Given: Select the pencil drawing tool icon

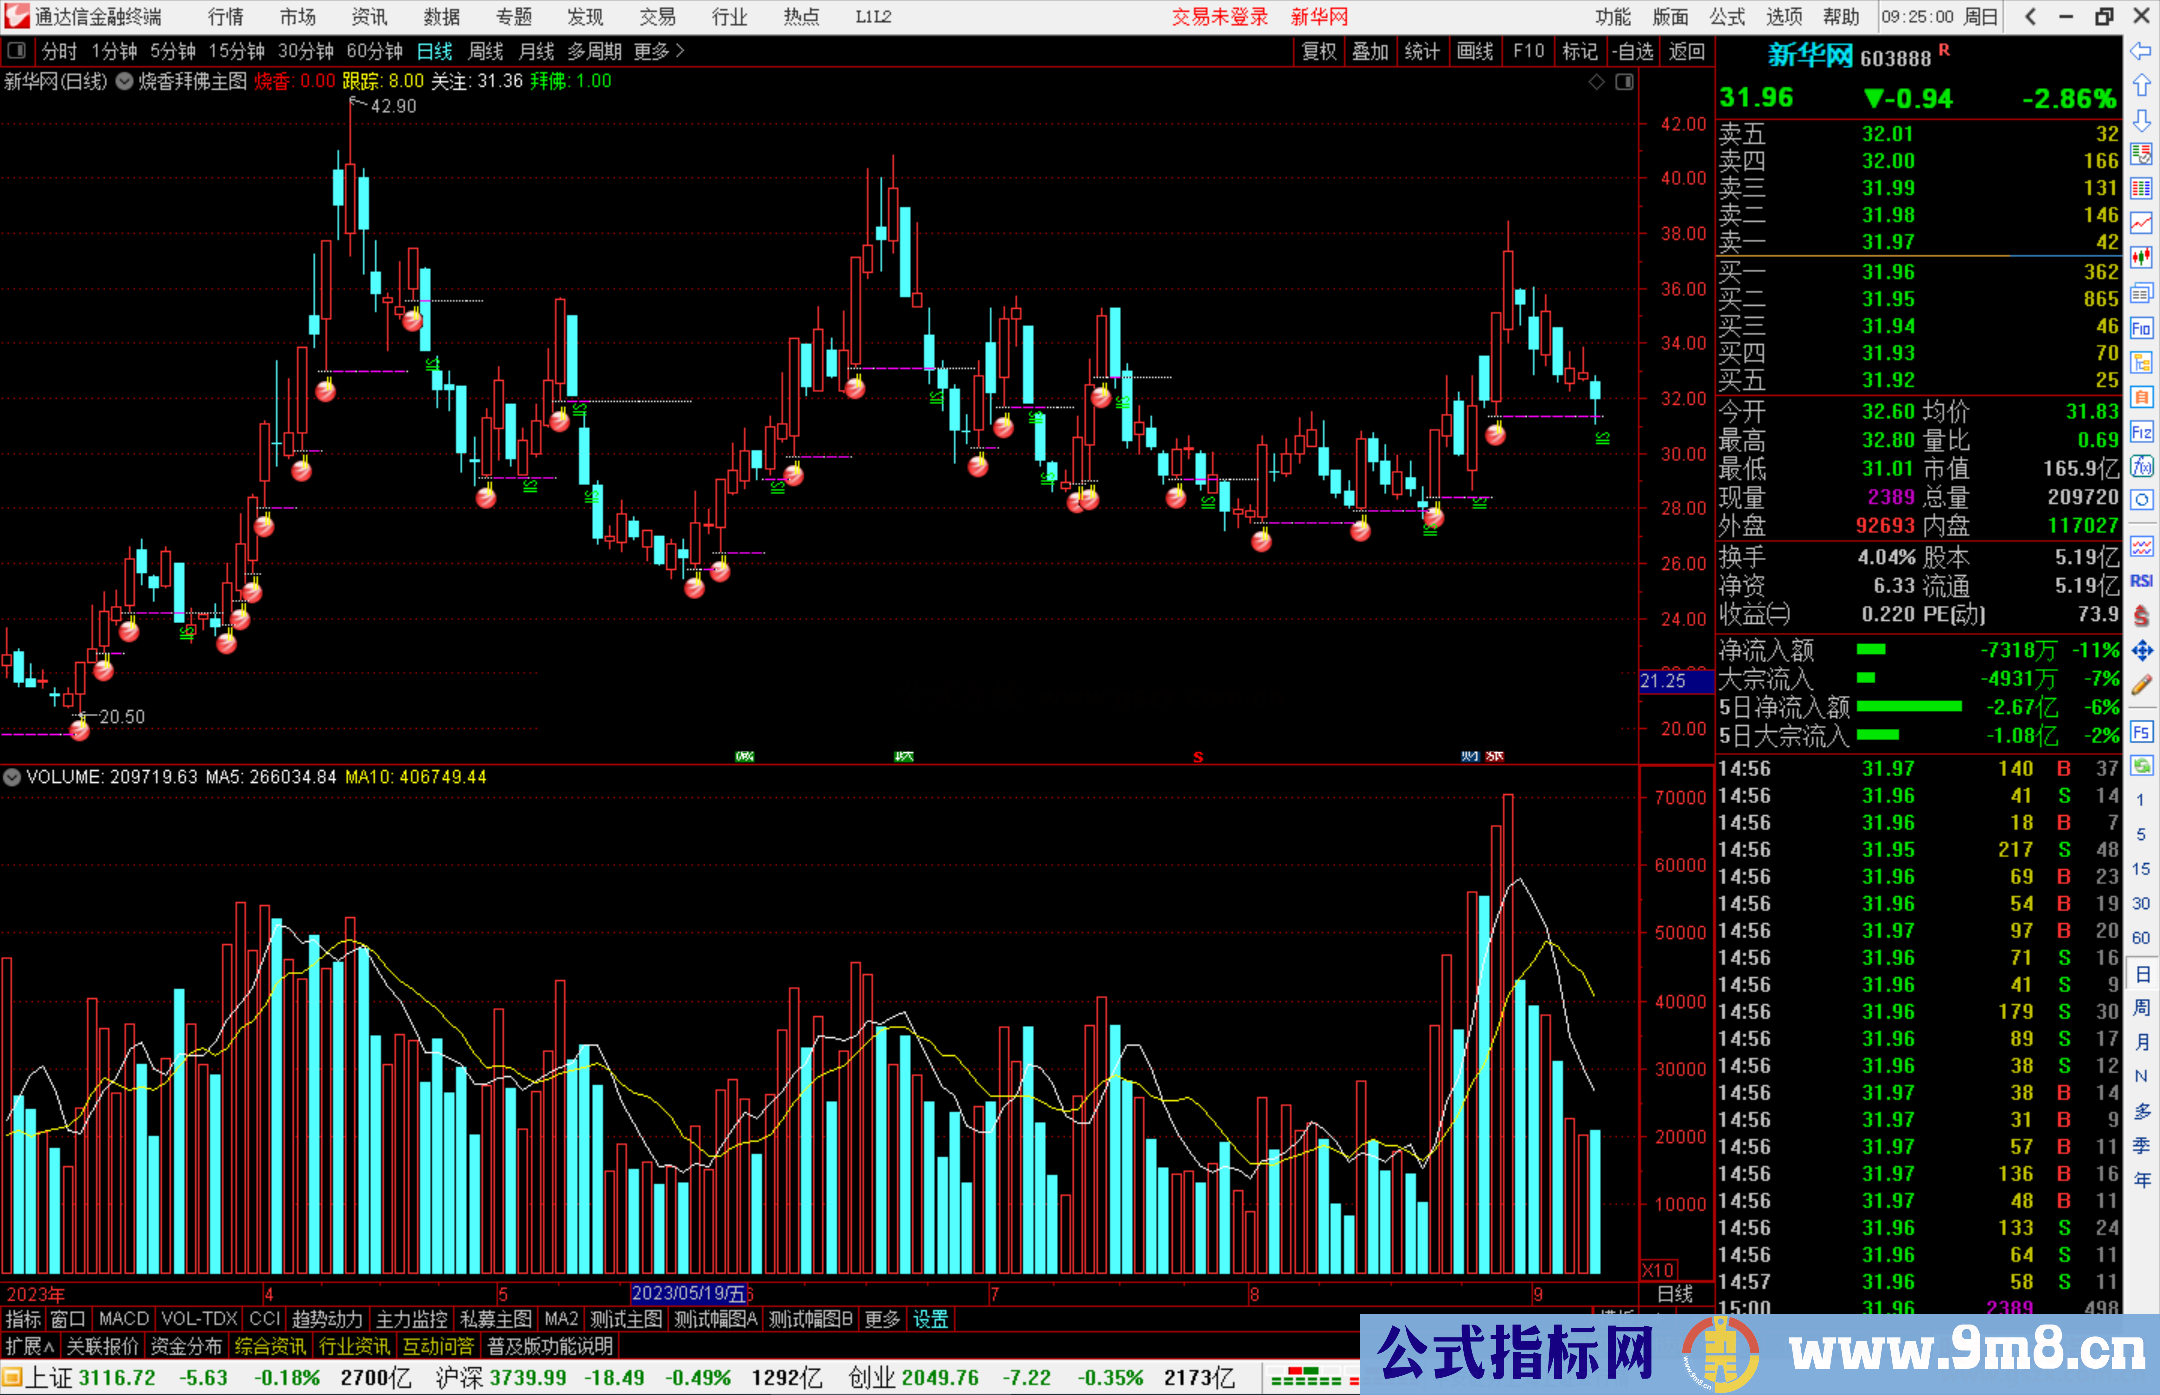Looking at the screenshot, I should tap(2141, 685).
